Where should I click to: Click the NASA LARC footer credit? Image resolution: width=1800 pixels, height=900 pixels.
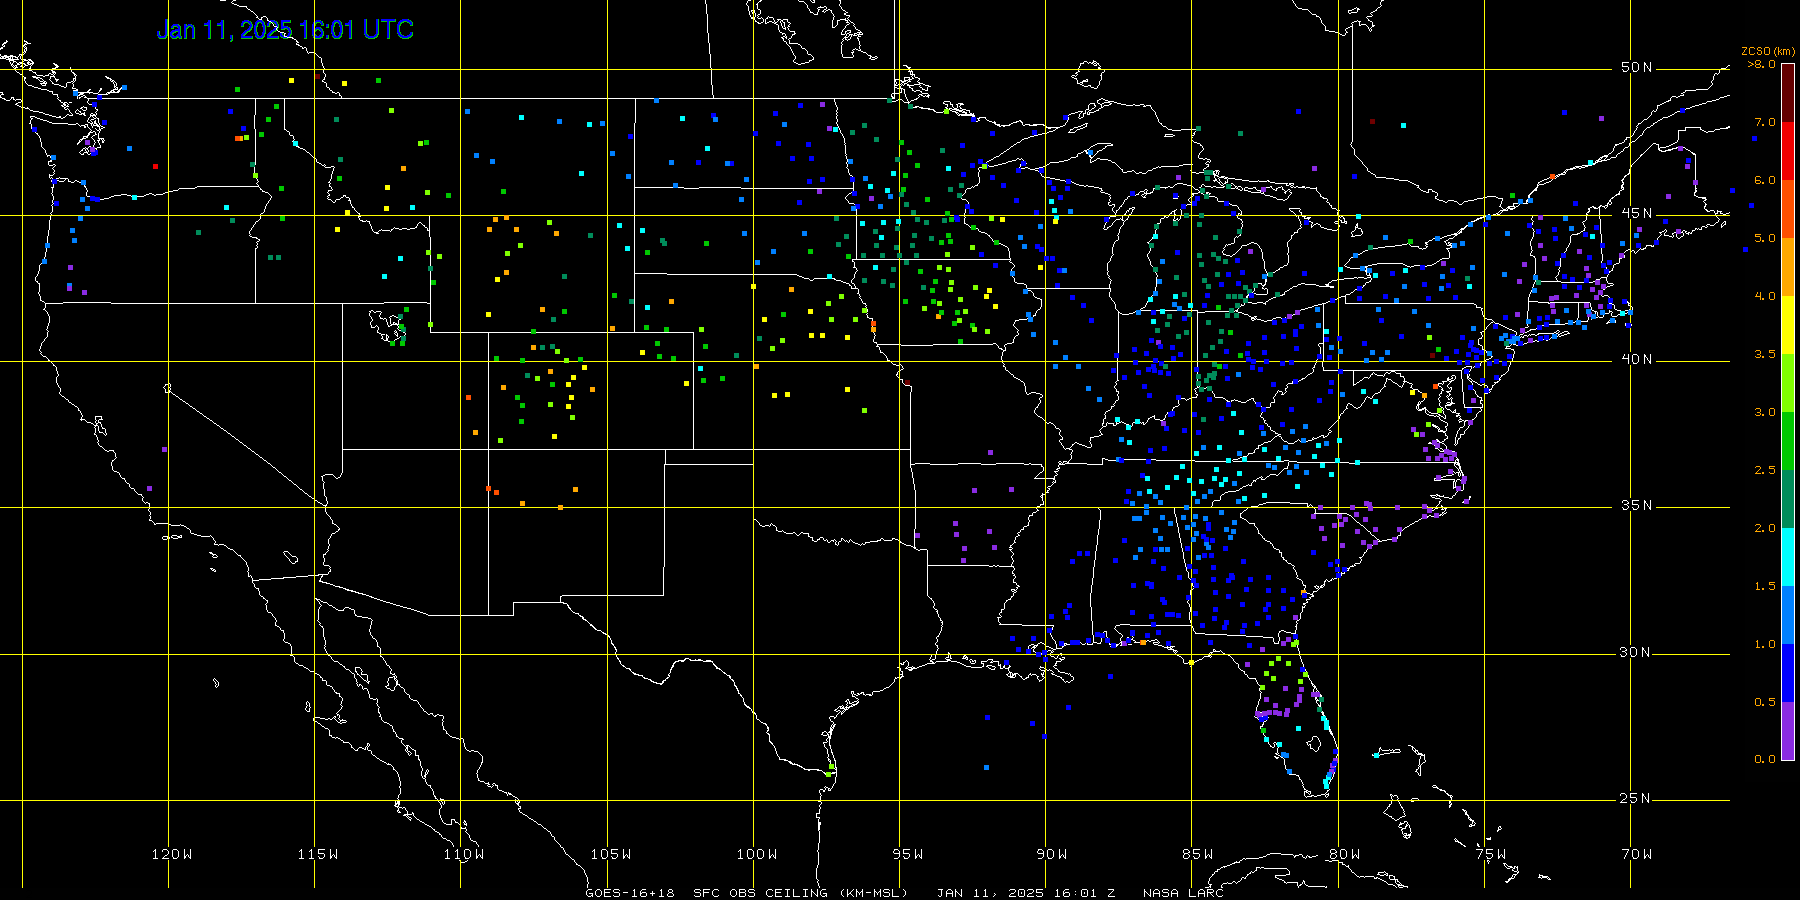1183,893
